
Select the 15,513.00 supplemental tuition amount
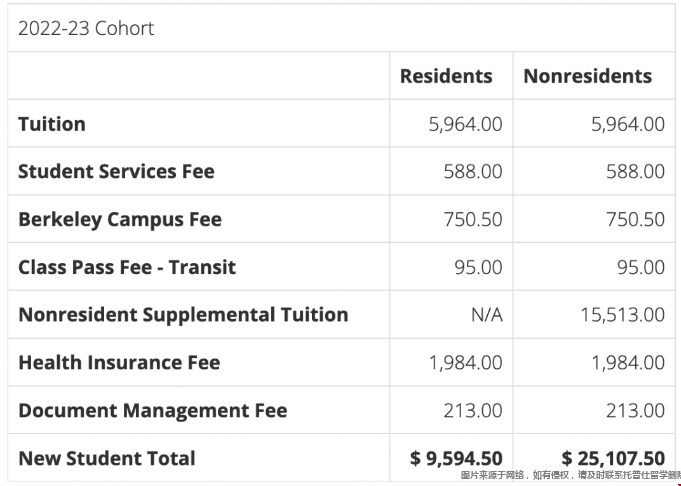[622, 315]
